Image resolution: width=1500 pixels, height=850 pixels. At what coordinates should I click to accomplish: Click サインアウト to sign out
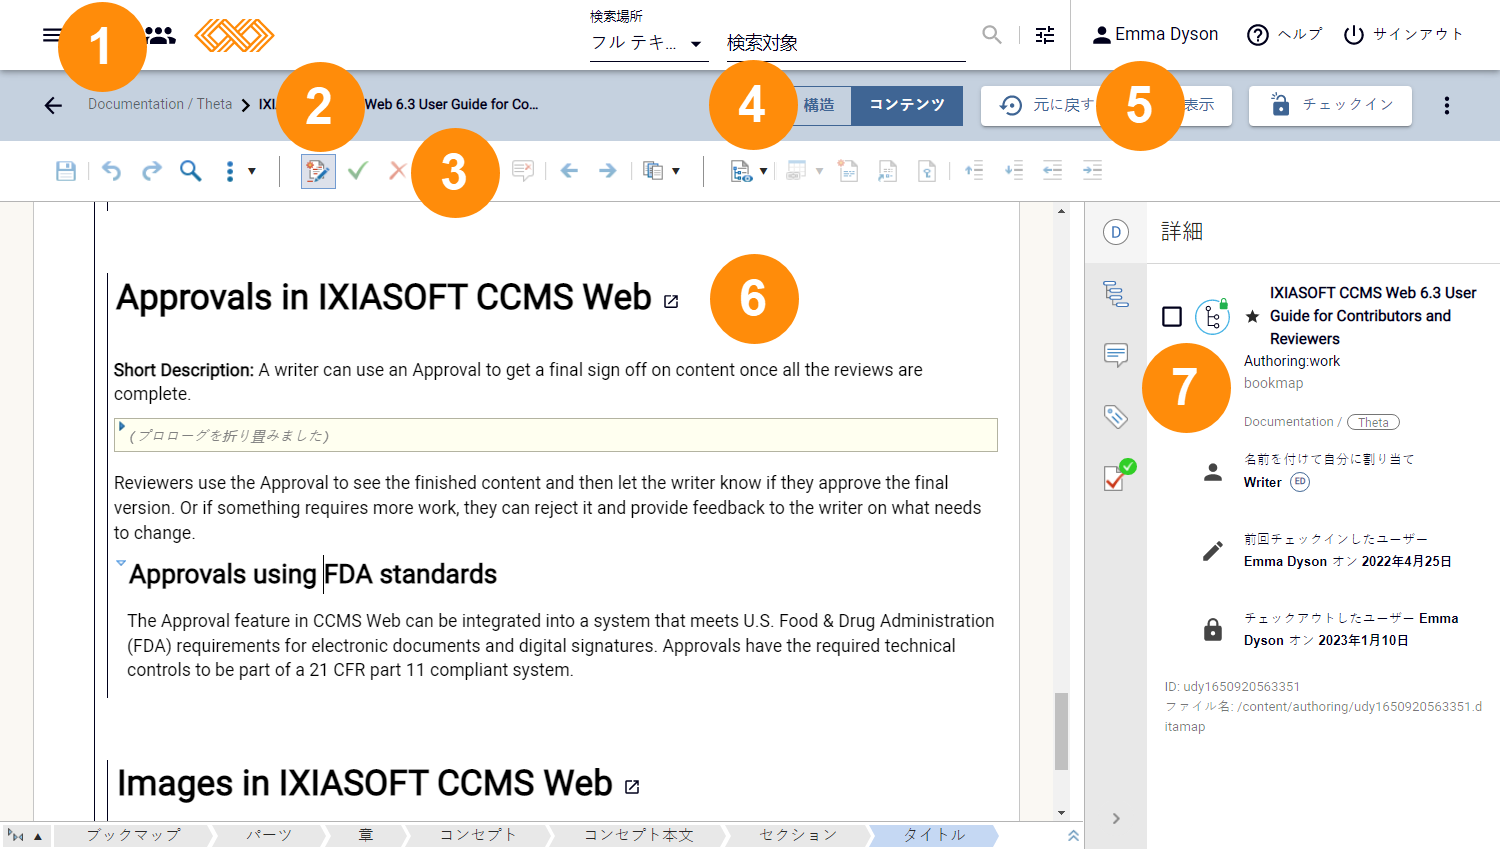pyautogui.click(x=1402, y=35)
